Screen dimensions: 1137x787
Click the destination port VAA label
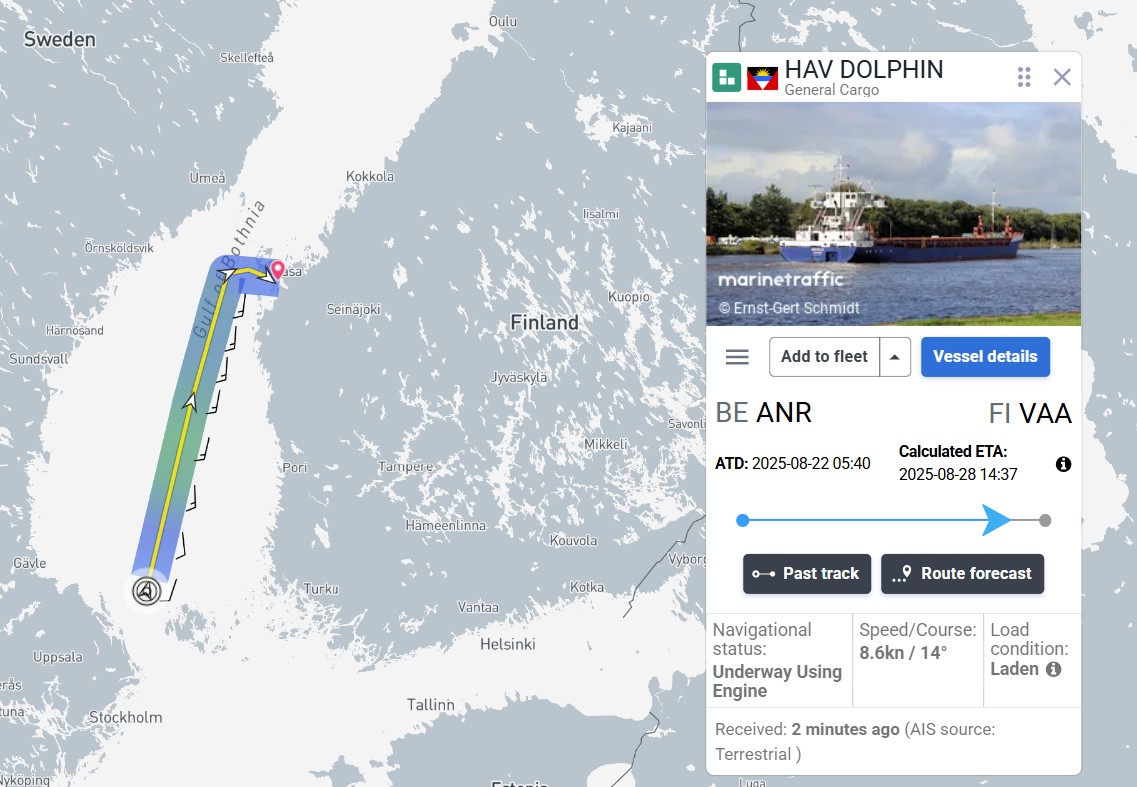[x=1045, y=414]
